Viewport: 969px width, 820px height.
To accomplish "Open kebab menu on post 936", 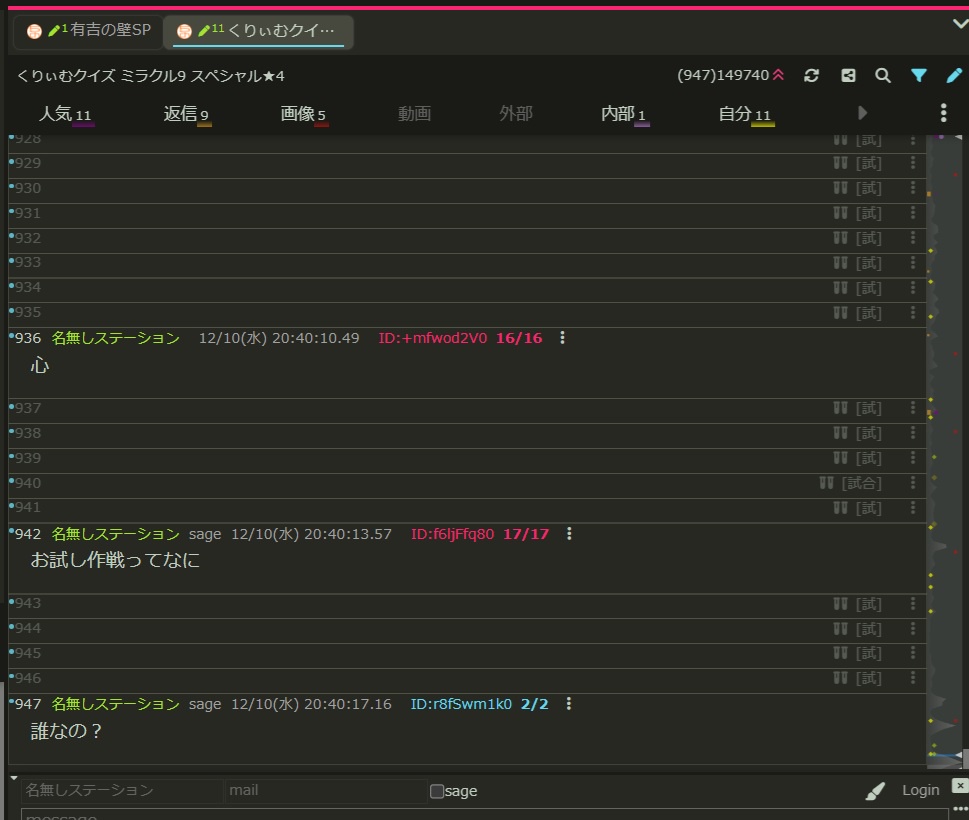I will coord(562,338).
